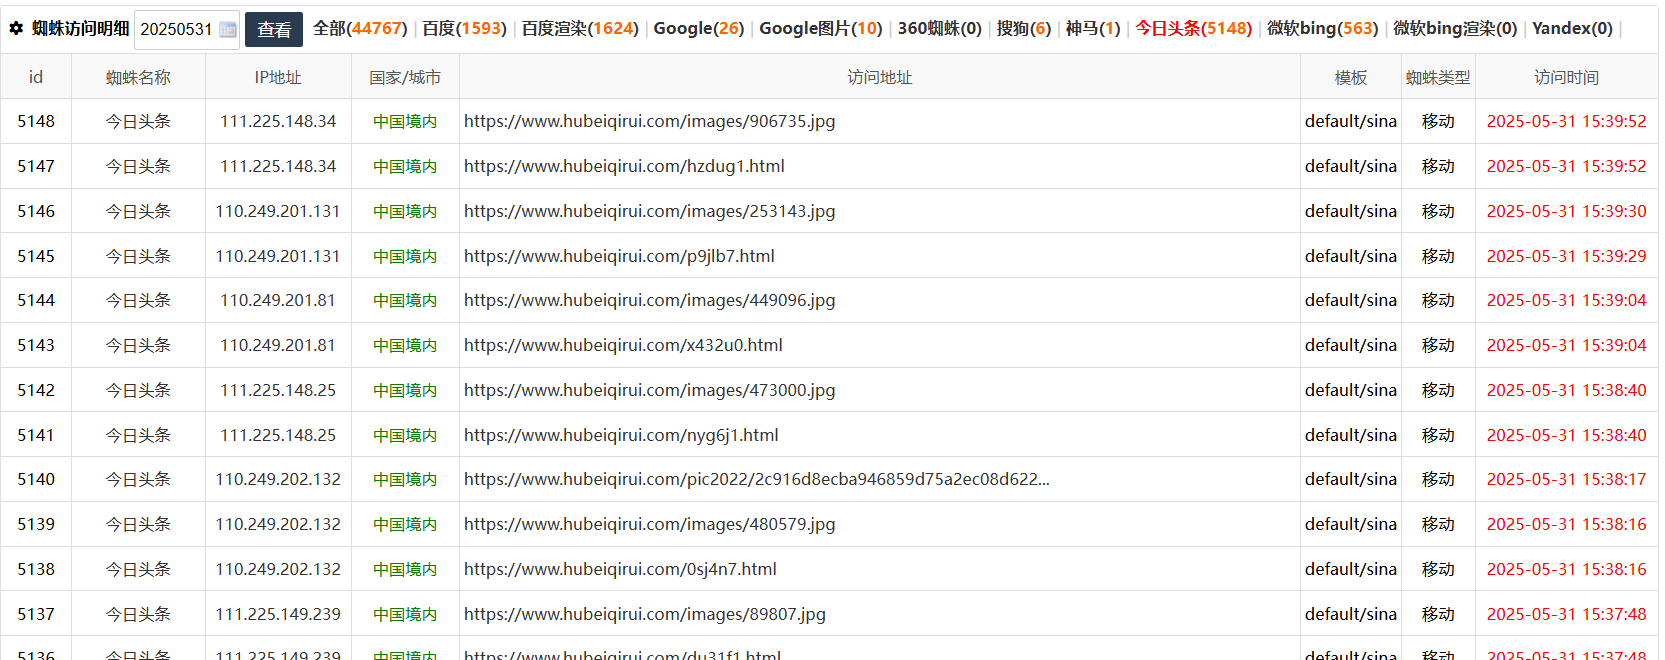Click 移动 type in row 5138
Screen dimensions: 1665x660
pyautogui.click(x=1438, y=569)
